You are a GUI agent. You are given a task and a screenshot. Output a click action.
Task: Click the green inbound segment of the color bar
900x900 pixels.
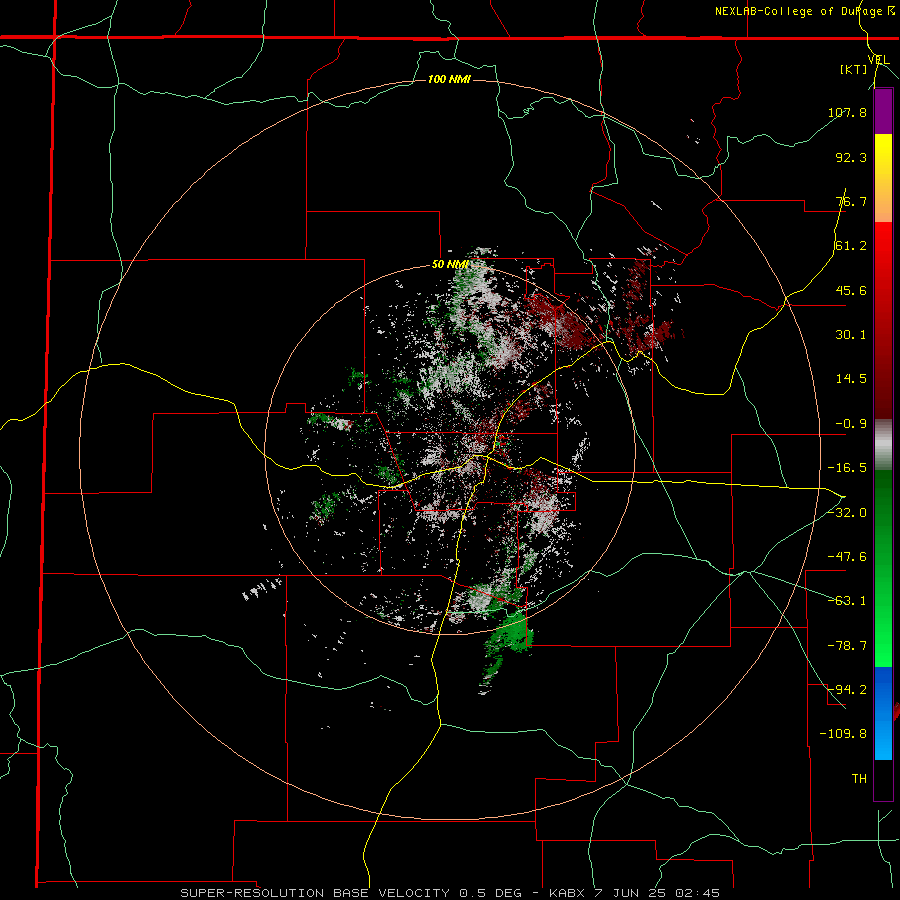pyautogui.click(x=883, y=568)
